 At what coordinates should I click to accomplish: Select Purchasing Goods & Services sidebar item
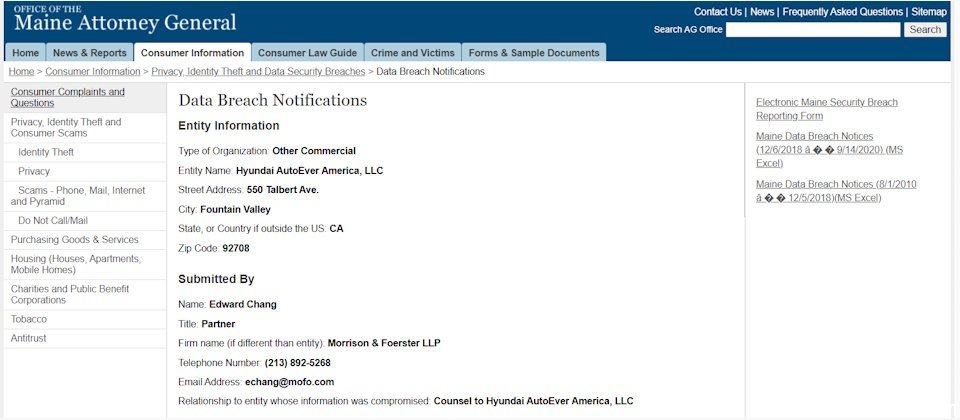coord(75,240)
